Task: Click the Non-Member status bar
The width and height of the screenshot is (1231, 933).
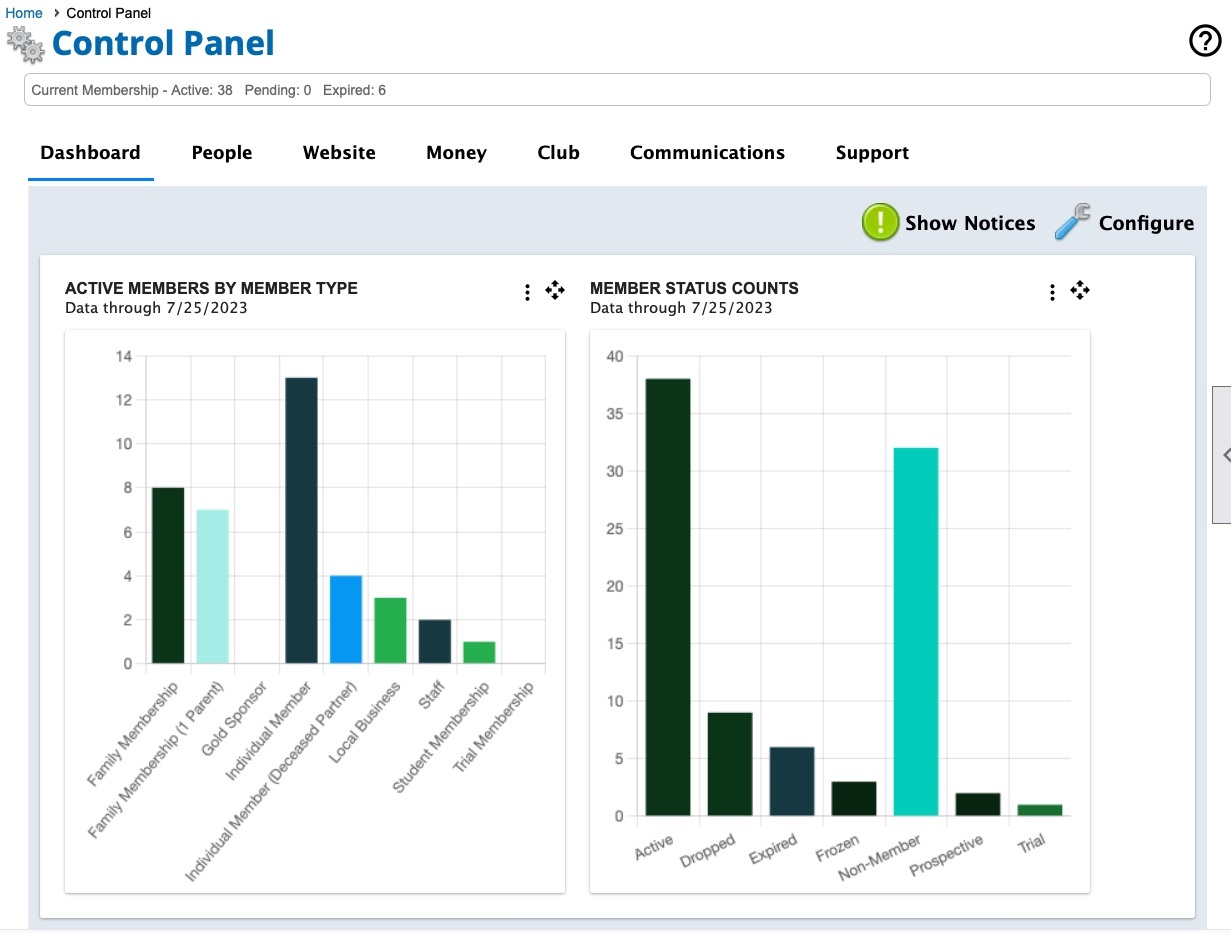Action: pyautogui.click(x=916, y=632)
